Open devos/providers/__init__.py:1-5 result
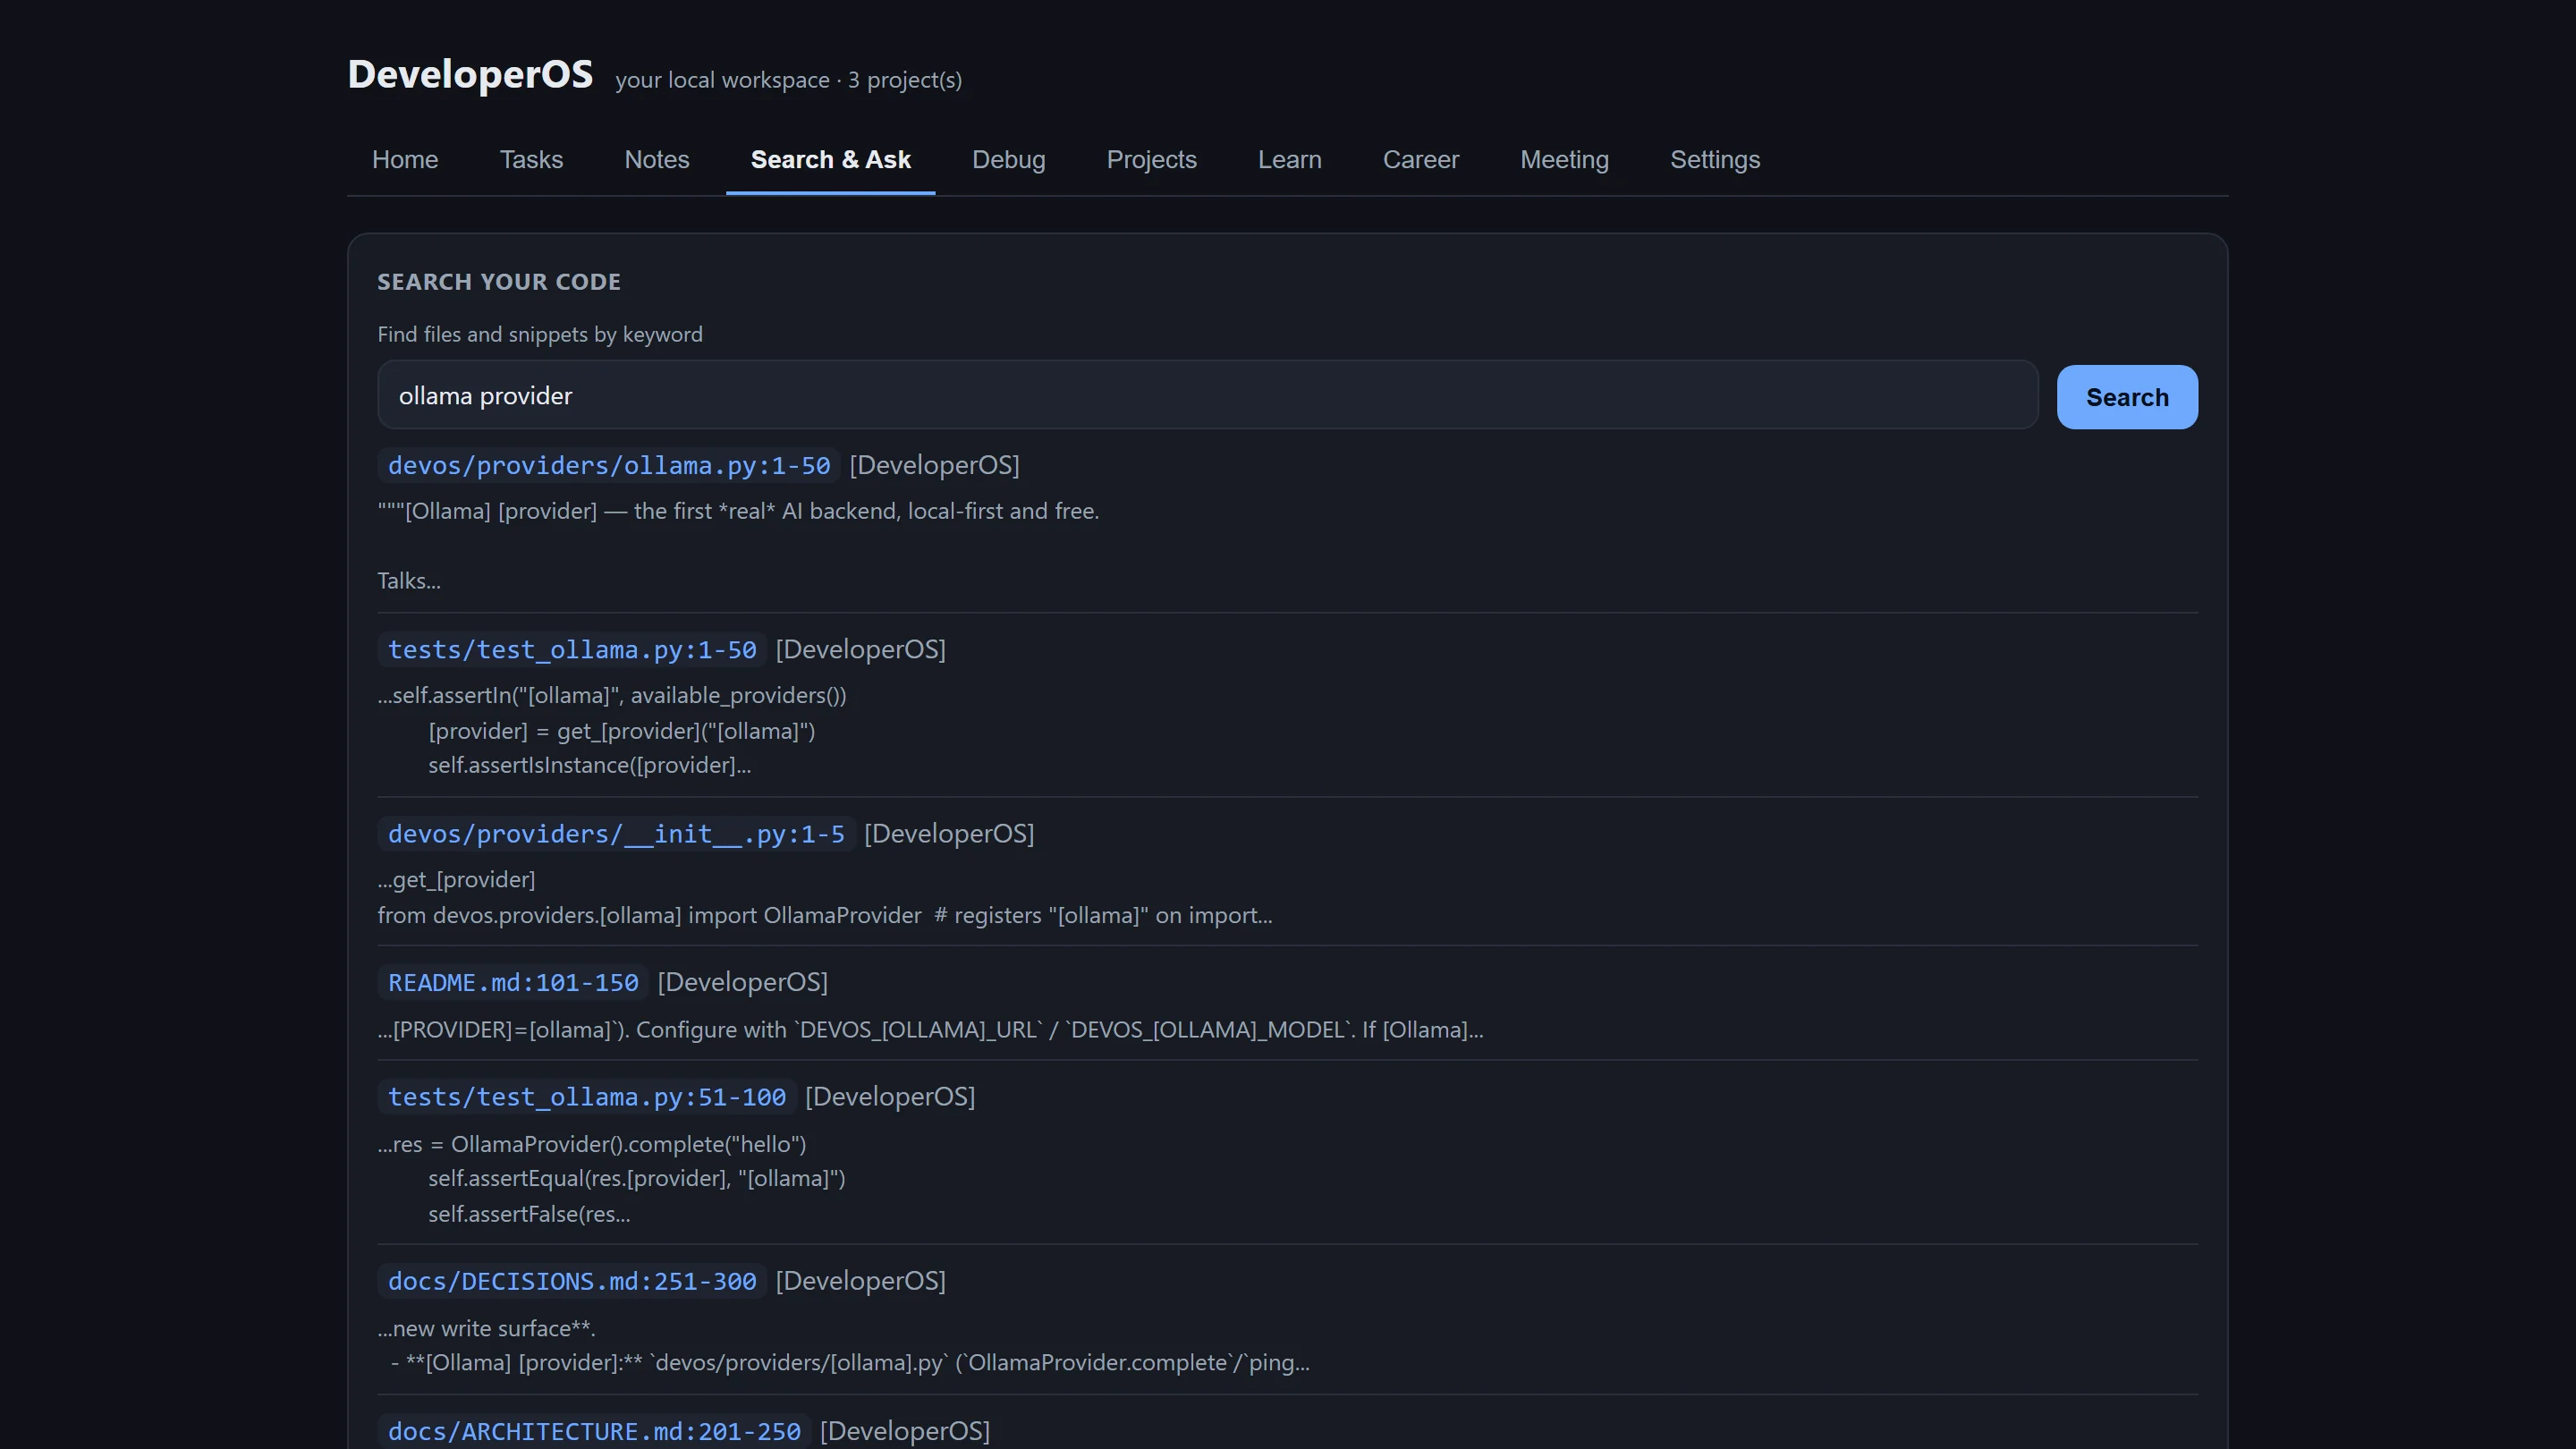This screenshot has height=1449, width=2576. tap(616, 834)
